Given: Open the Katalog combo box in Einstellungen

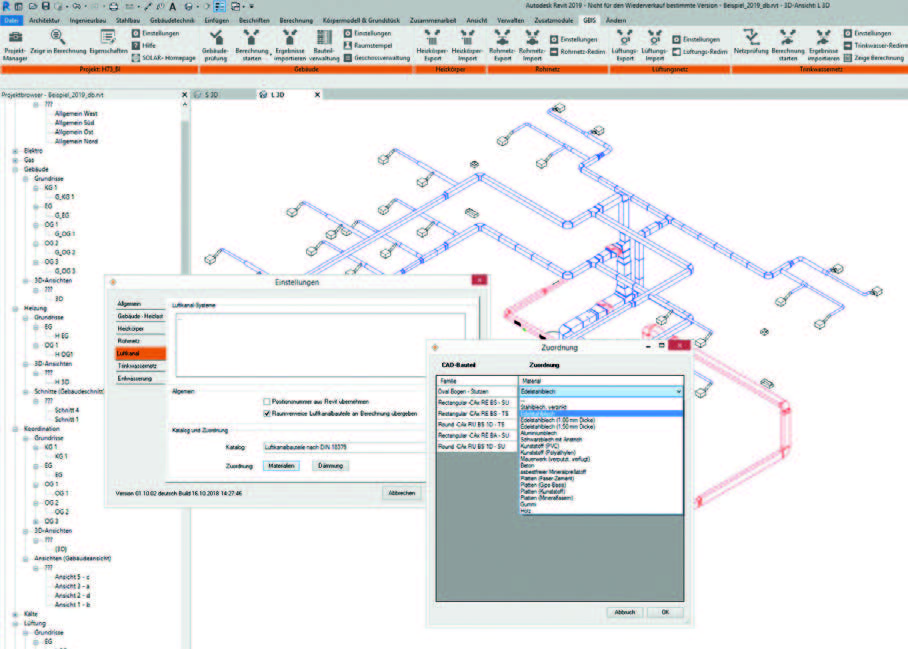Looking at the screenshot, I should [344, 447].
